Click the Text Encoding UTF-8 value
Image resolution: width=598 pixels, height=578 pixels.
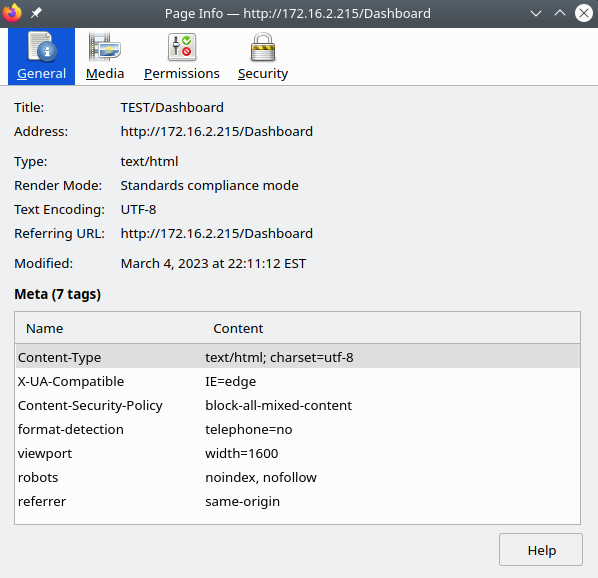(138, 210)
